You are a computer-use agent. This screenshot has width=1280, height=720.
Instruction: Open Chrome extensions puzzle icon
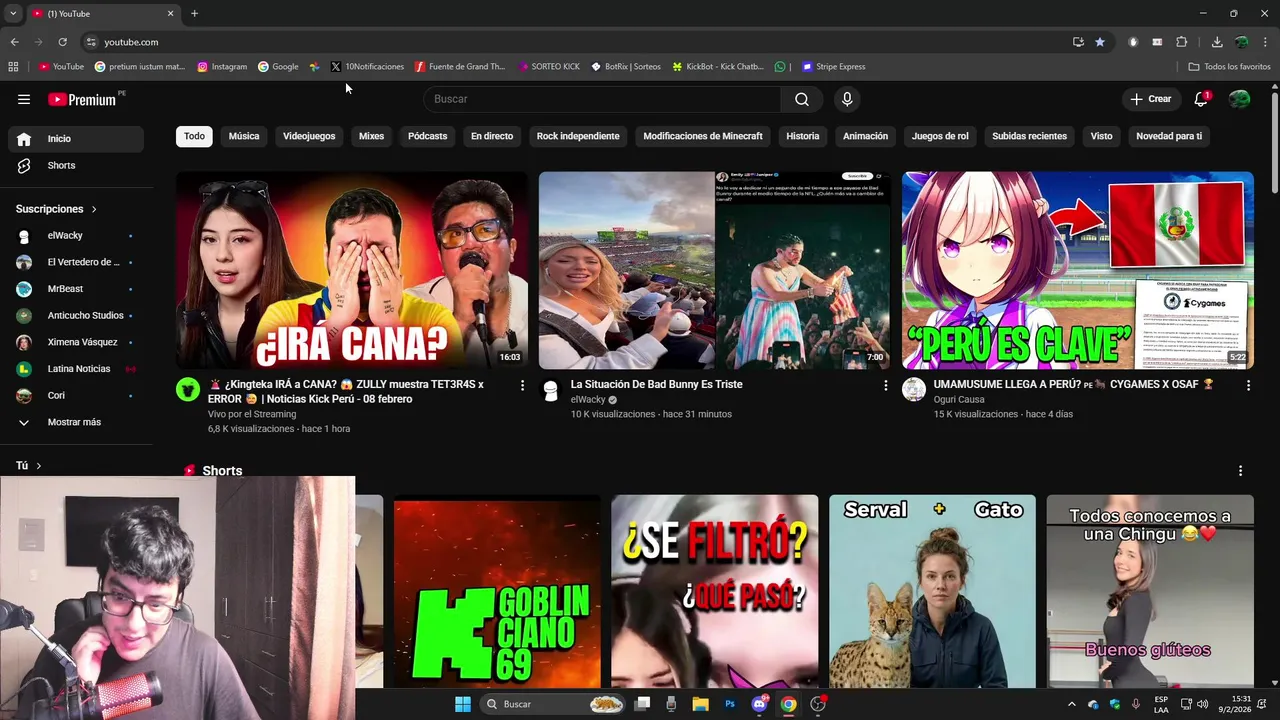pos(1181,42)
